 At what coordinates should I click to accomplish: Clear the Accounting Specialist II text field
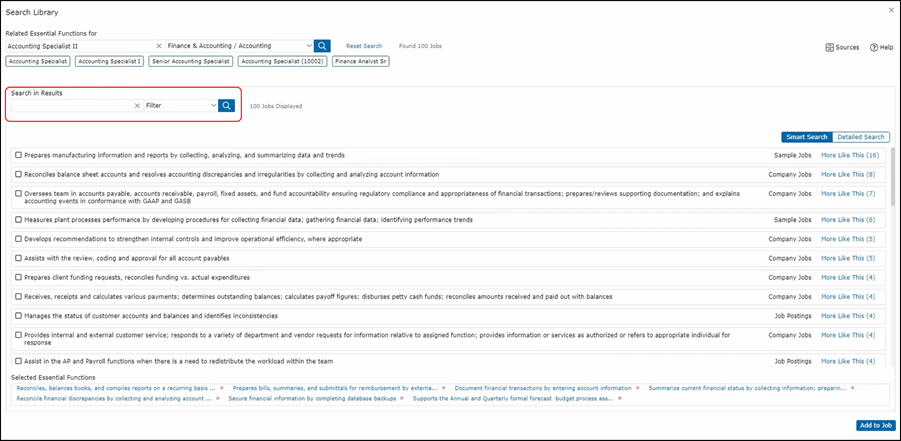pos(159,46)
